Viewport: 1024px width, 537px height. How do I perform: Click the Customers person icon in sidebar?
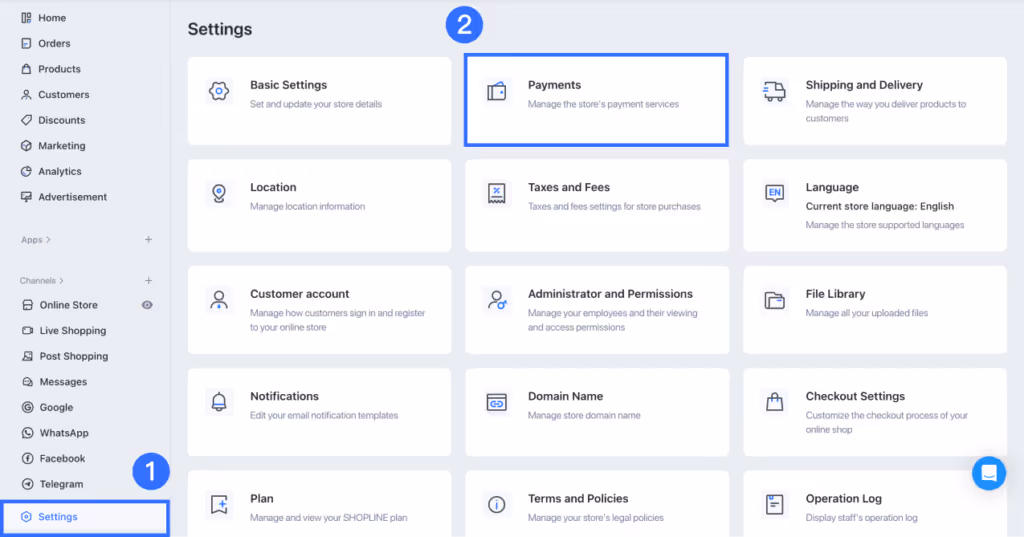pyautogui.click(x=26, y=94)
